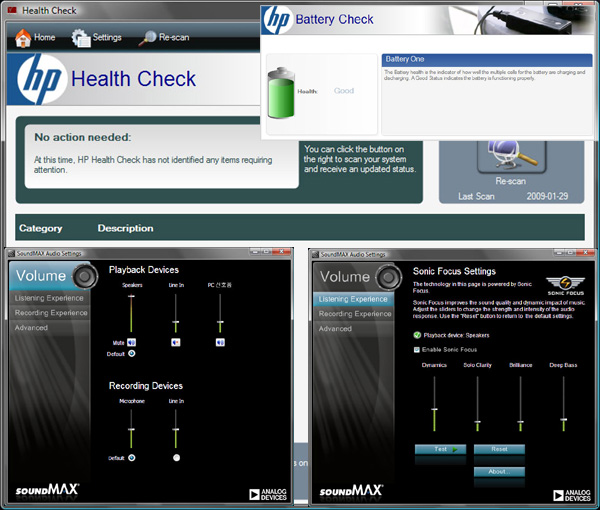Click the Deep Bass slider
The height and width of the screenshot is (510, 600).
click(x=564, y=404)
